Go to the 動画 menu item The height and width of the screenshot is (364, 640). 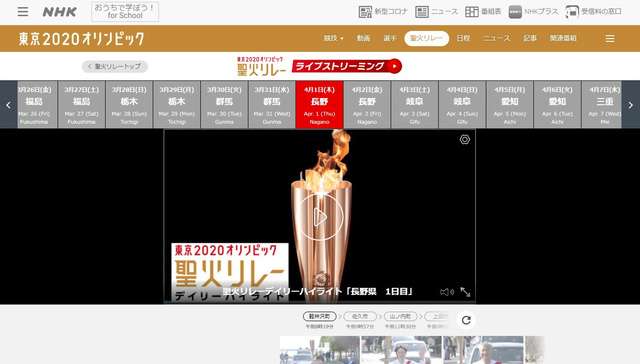[363, 38]
